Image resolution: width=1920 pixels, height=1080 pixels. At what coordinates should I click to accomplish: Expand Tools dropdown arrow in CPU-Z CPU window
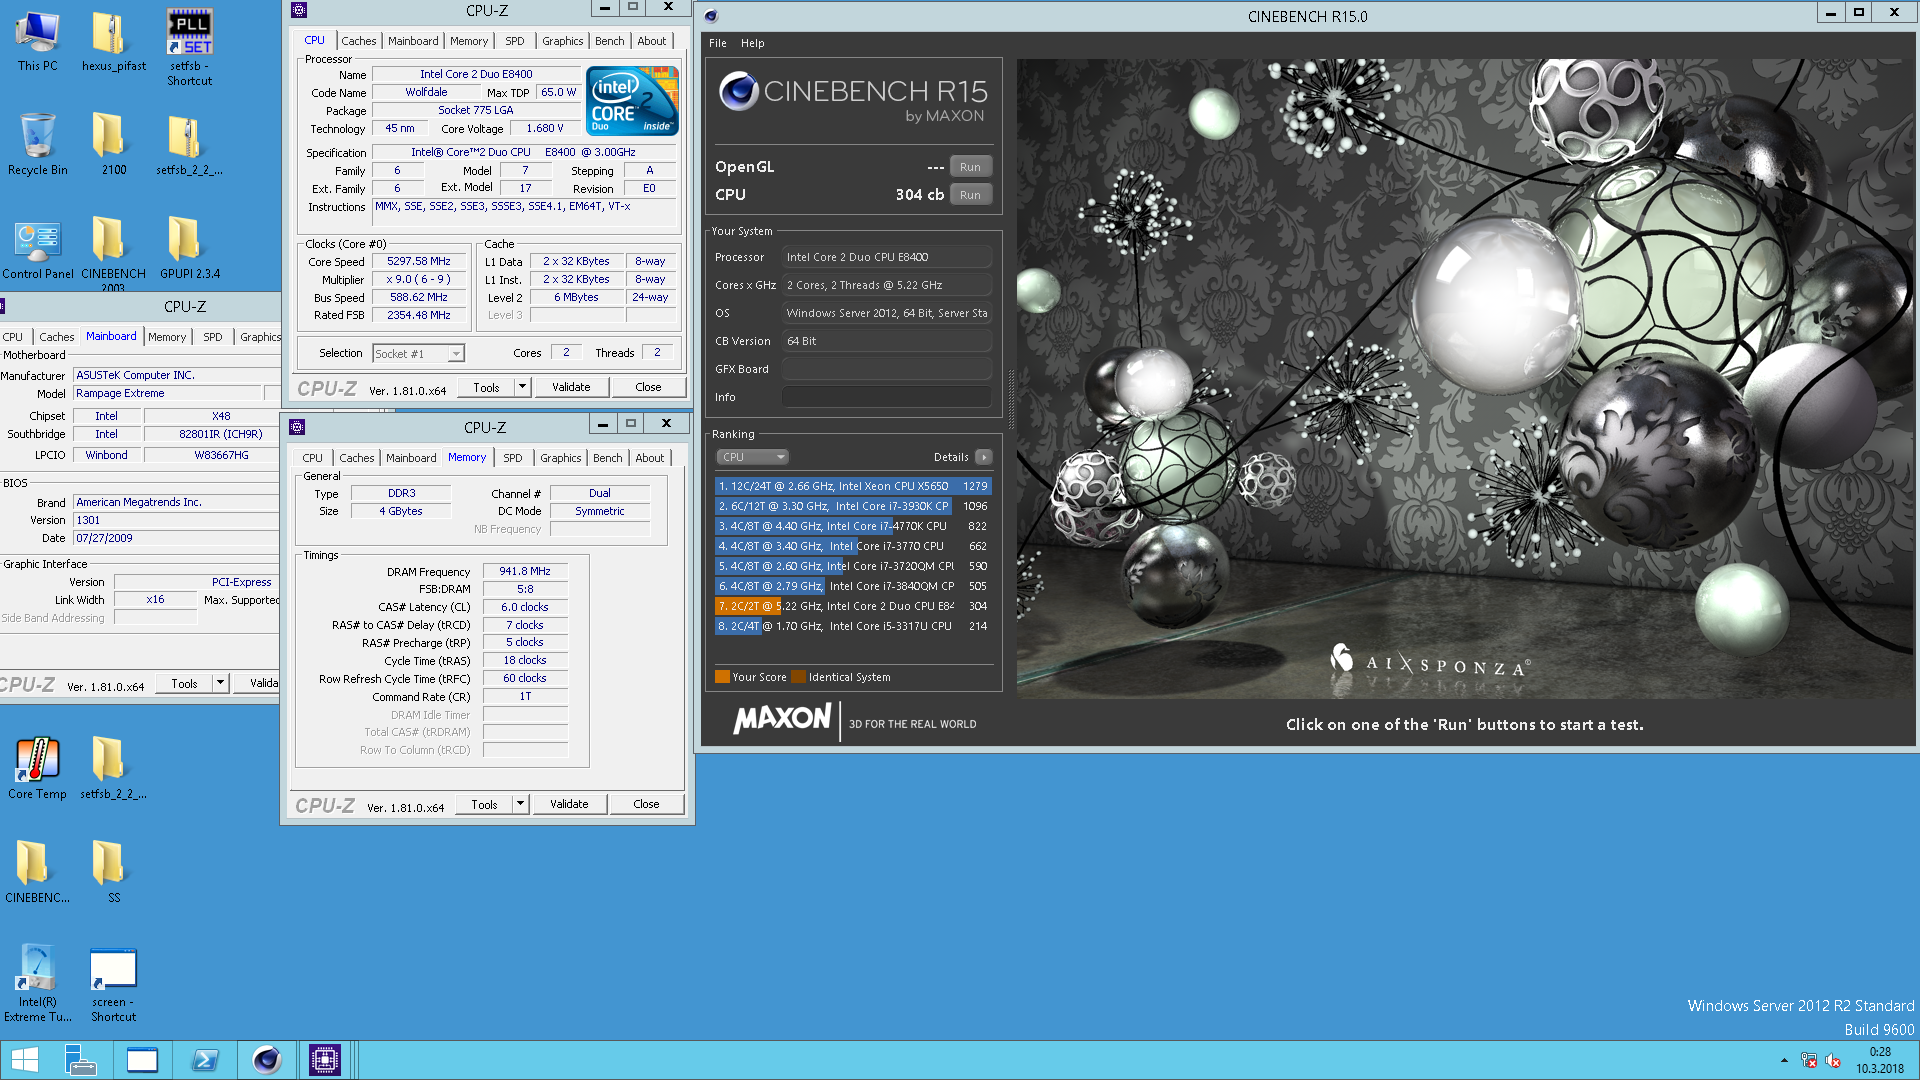(x=522, y=387)
